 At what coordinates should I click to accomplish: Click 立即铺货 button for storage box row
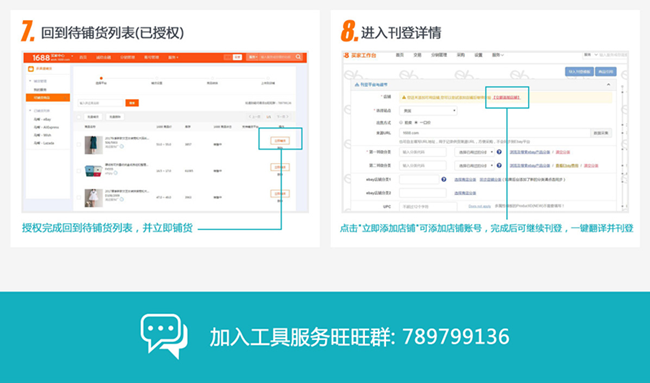coord(280,167)
